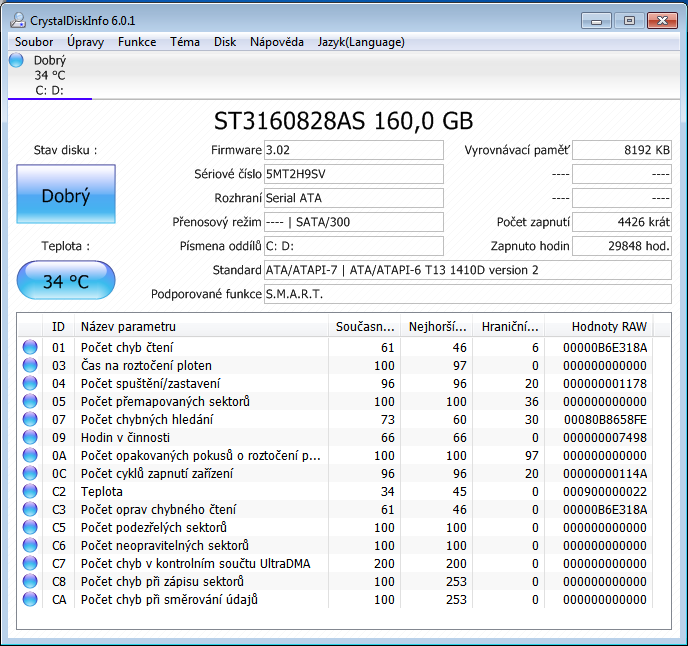Image resolution: width=688 pixels, height=646 pixels.
Task: Click the Firmware field showing 3.02
Action: pyautogui.click(x=354, y=150)
